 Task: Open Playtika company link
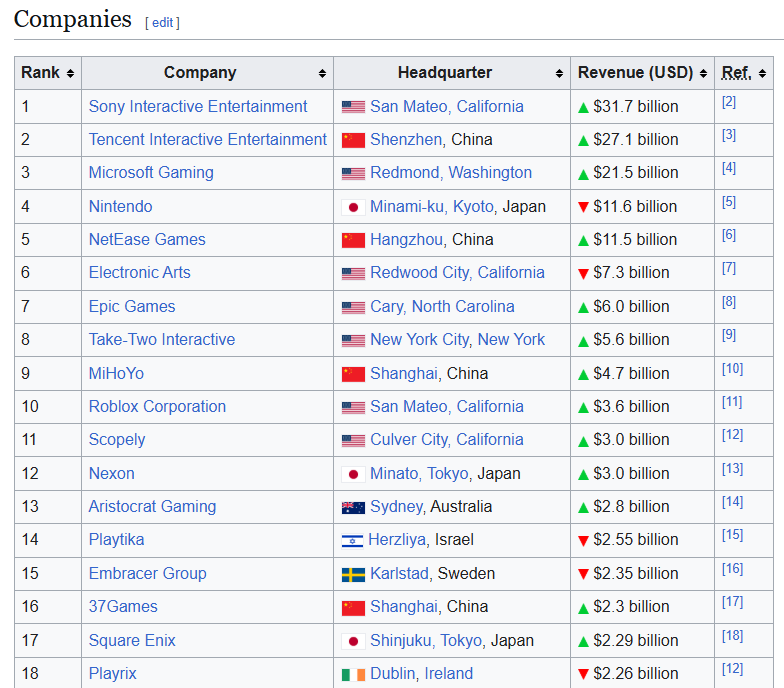click(x=116, y=540)
